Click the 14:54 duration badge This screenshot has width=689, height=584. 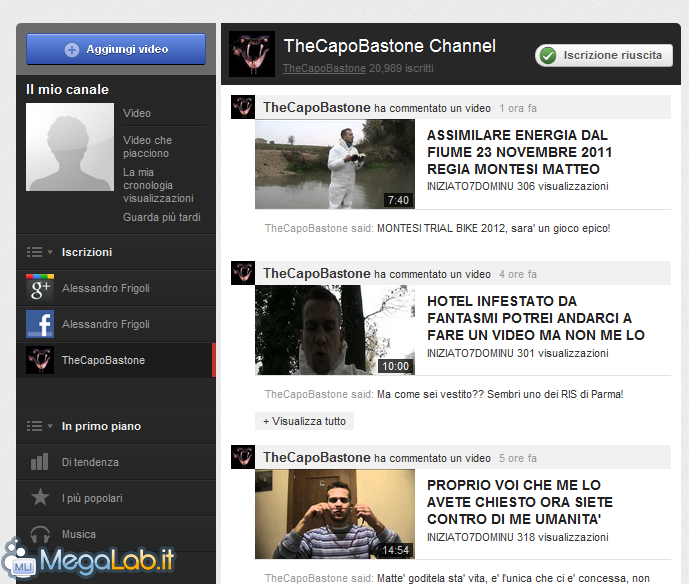[395, 550]
